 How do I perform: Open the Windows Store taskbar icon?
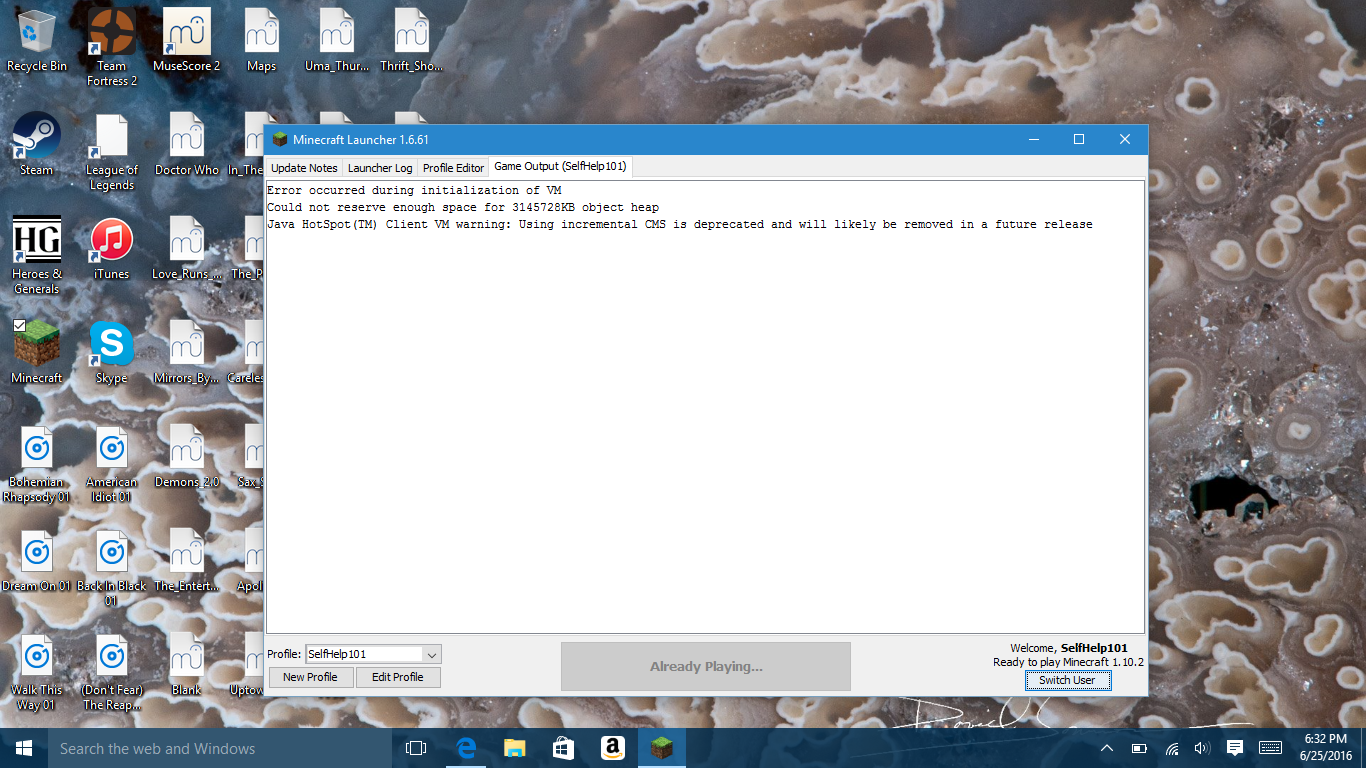click(x=563, y=748)
